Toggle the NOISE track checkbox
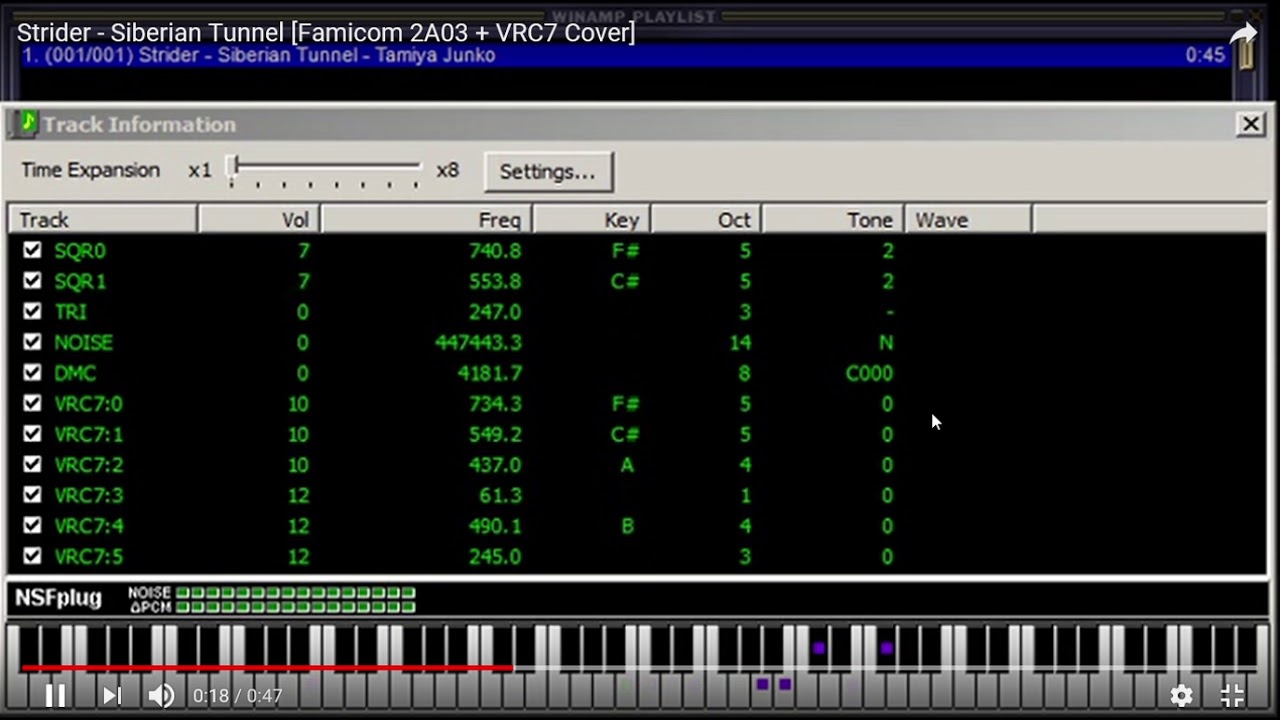1280x720 pixels. coord(32,342)
